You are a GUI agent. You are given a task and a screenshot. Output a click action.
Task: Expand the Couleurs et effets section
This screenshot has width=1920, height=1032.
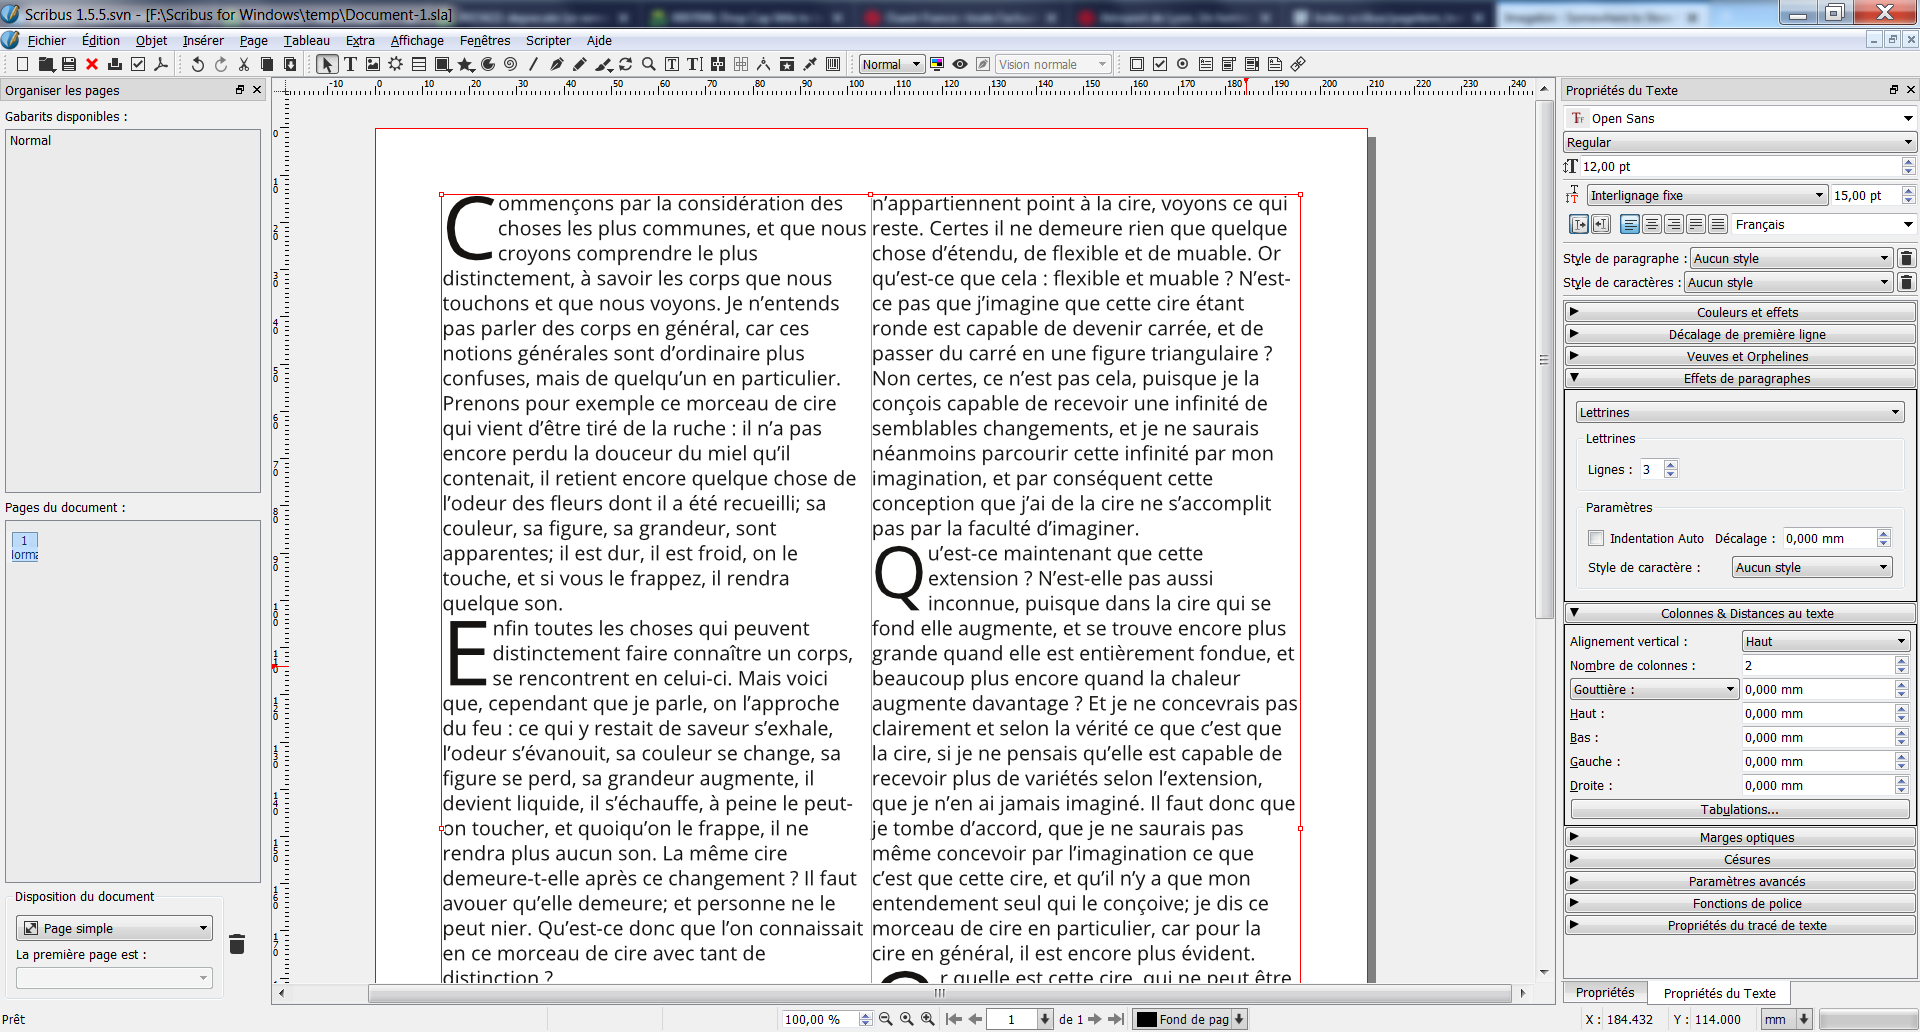click(x=1740, y=312)
